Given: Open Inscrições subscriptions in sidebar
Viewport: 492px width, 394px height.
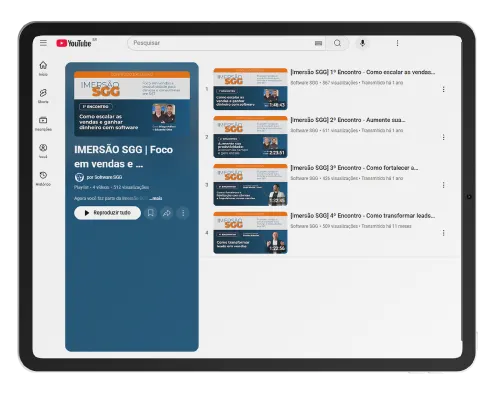Looking at the screenshot, I should coord(43,123).
